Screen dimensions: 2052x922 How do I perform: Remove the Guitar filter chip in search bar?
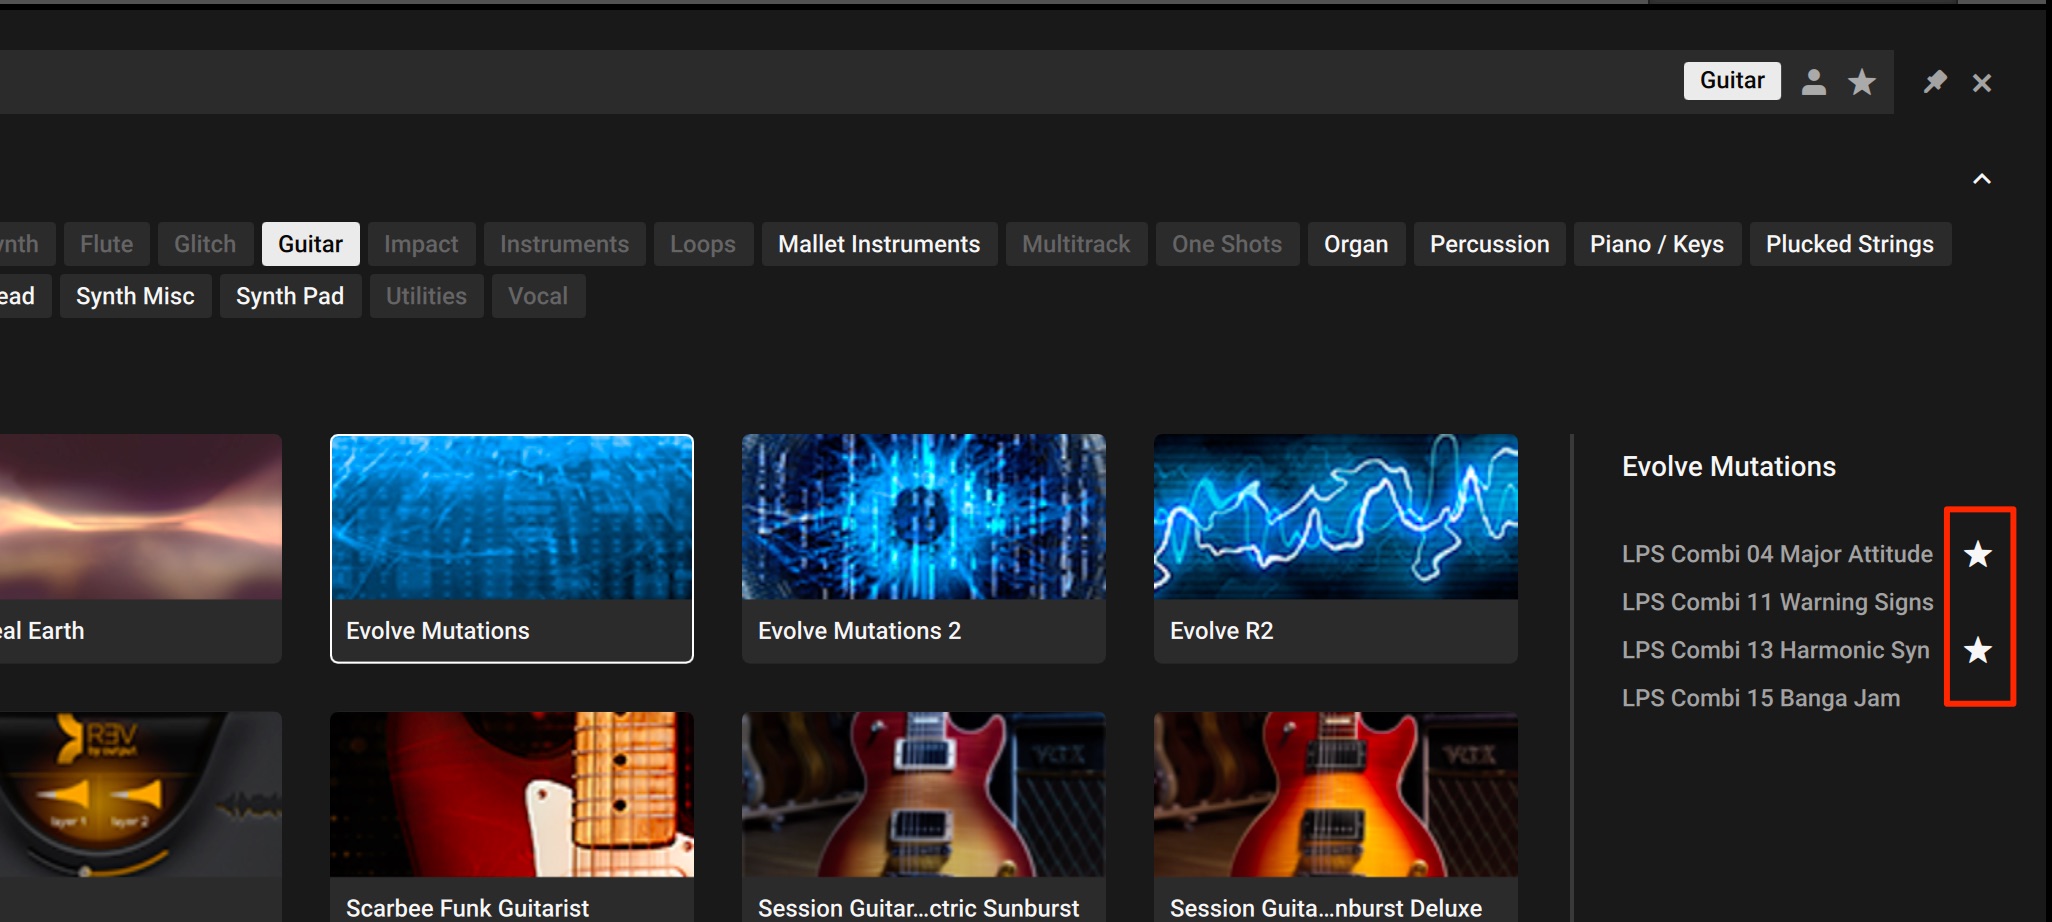pos(1732,81)
